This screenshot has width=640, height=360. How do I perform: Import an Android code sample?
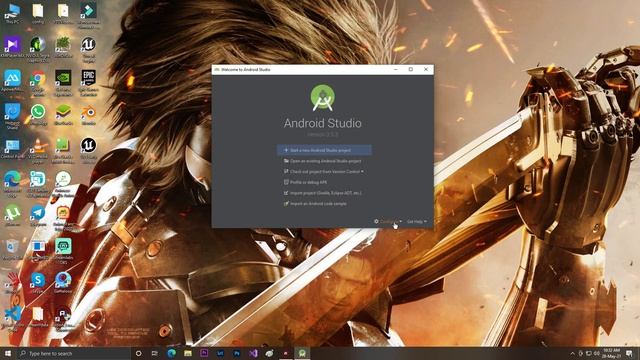pyautogui.click(x=315, y=203)
